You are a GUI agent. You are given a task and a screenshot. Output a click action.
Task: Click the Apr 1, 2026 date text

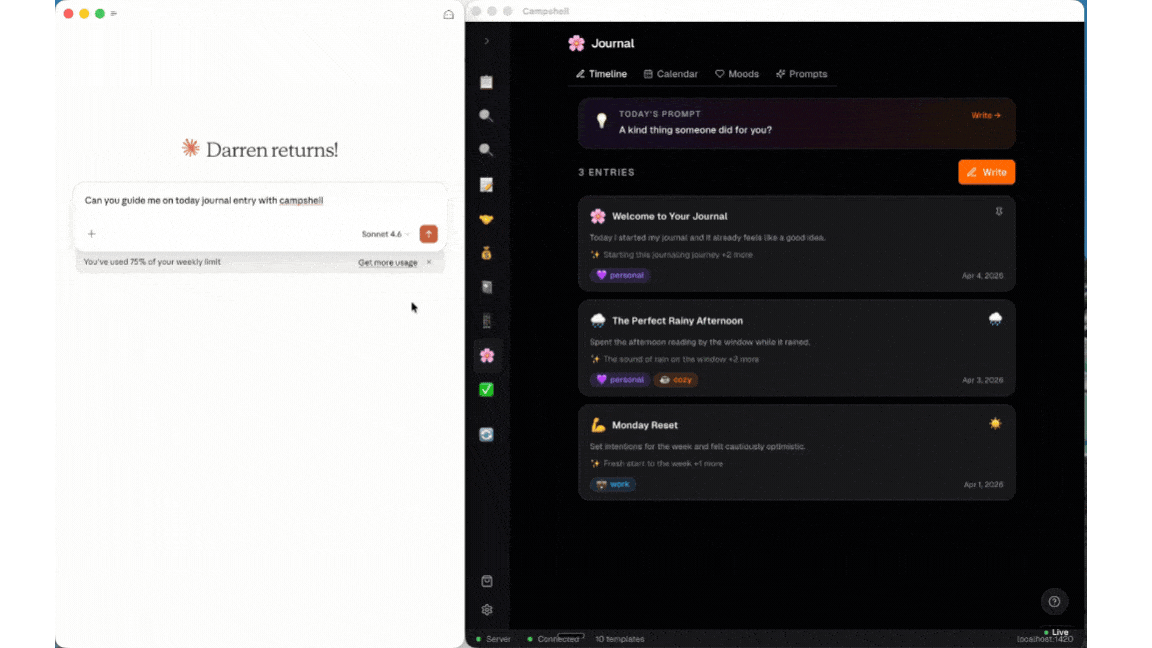click(x=983, y=485)
